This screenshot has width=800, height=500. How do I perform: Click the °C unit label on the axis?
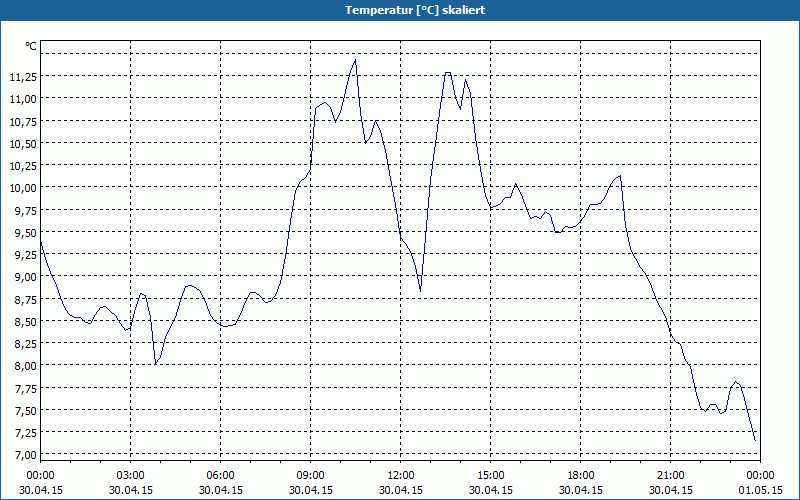point(31,46)
